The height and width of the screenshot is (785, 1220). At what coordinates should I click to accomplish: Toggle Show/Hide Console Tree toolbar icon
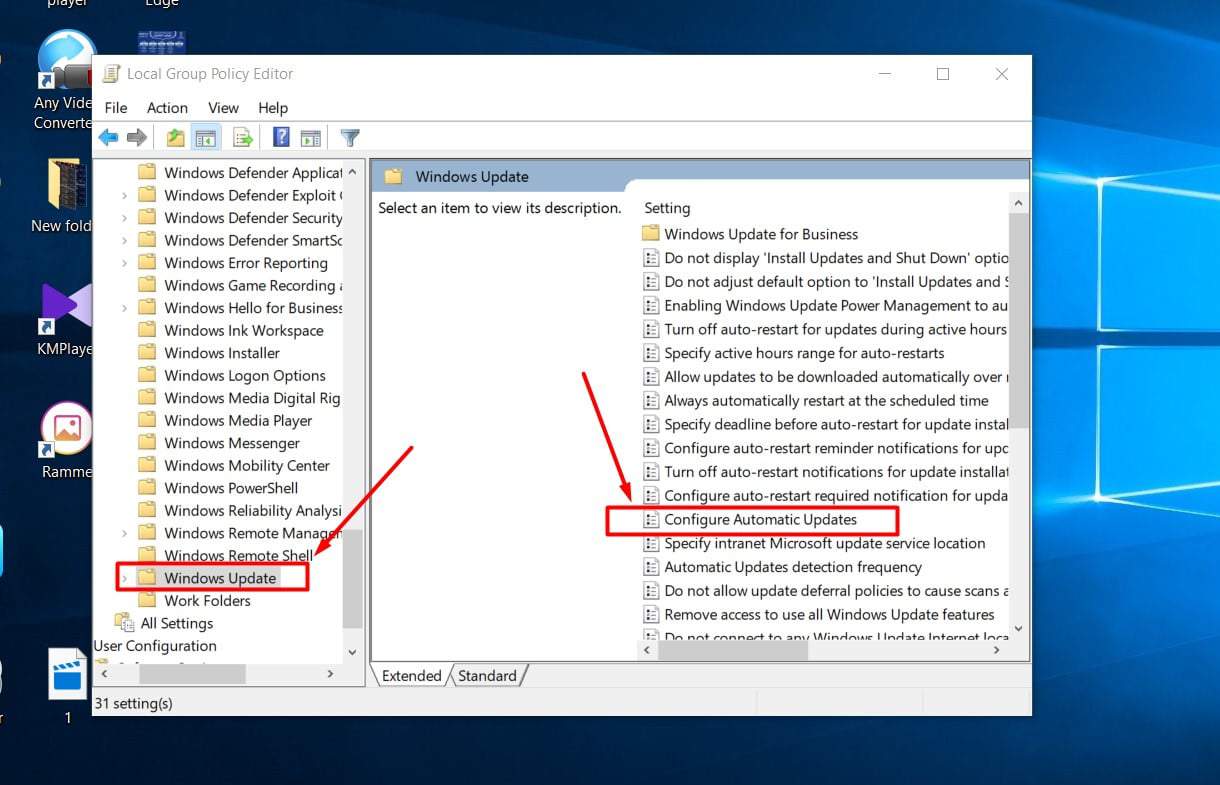point(206,138)
